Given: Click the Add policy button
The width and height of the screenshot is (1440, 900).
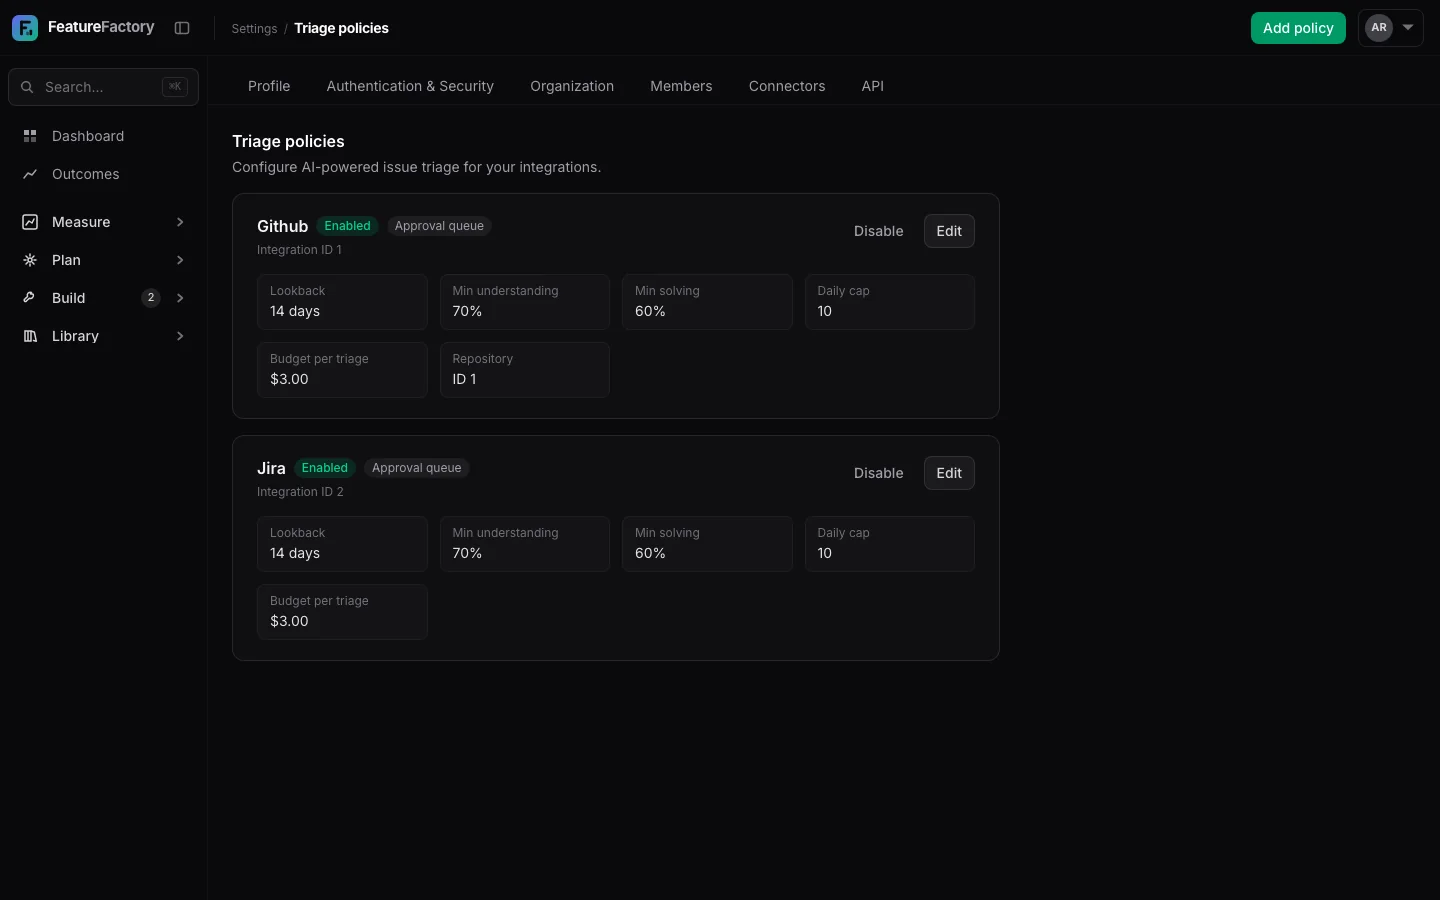Looking at the screenshot, I should [1298, 28].
